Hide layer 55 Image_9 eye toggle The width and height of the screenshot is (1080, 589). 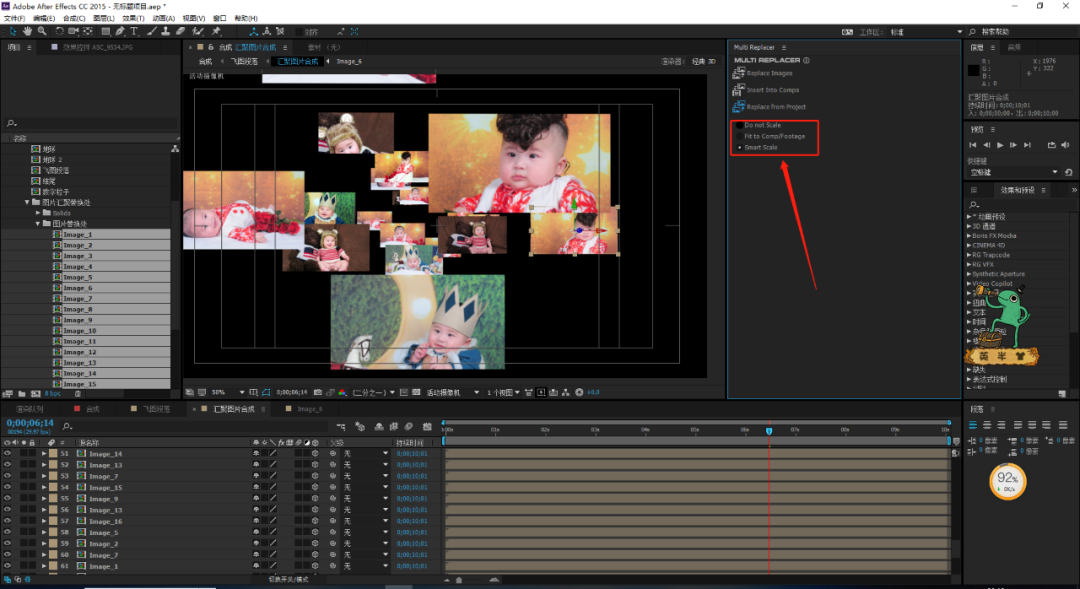8,499
